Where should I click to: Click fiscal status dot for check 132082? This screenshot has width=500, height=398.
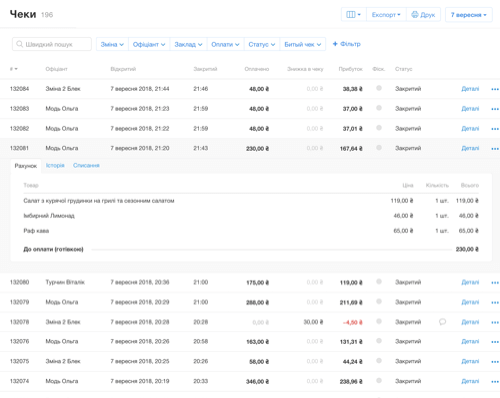coord(379,128)
